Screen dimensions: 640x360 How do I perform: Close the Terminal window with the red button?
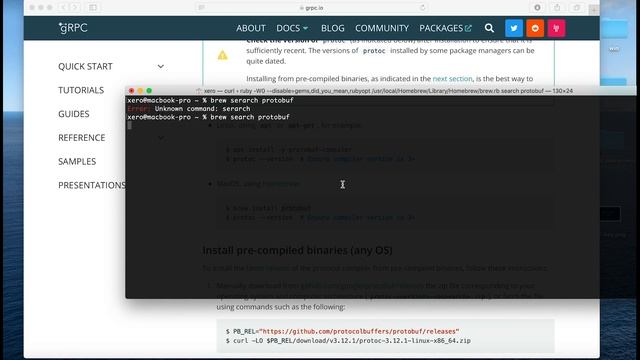[x=131, y=91]
